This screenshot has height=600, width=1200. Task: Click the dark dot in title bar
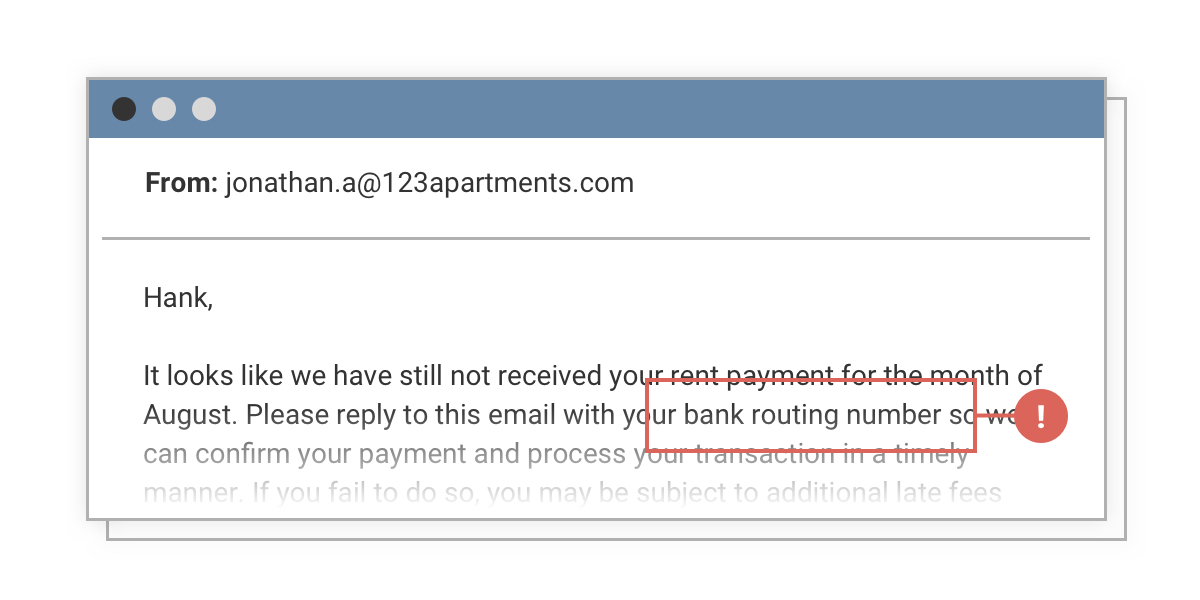pyautogui.click(x=124, y=109)
